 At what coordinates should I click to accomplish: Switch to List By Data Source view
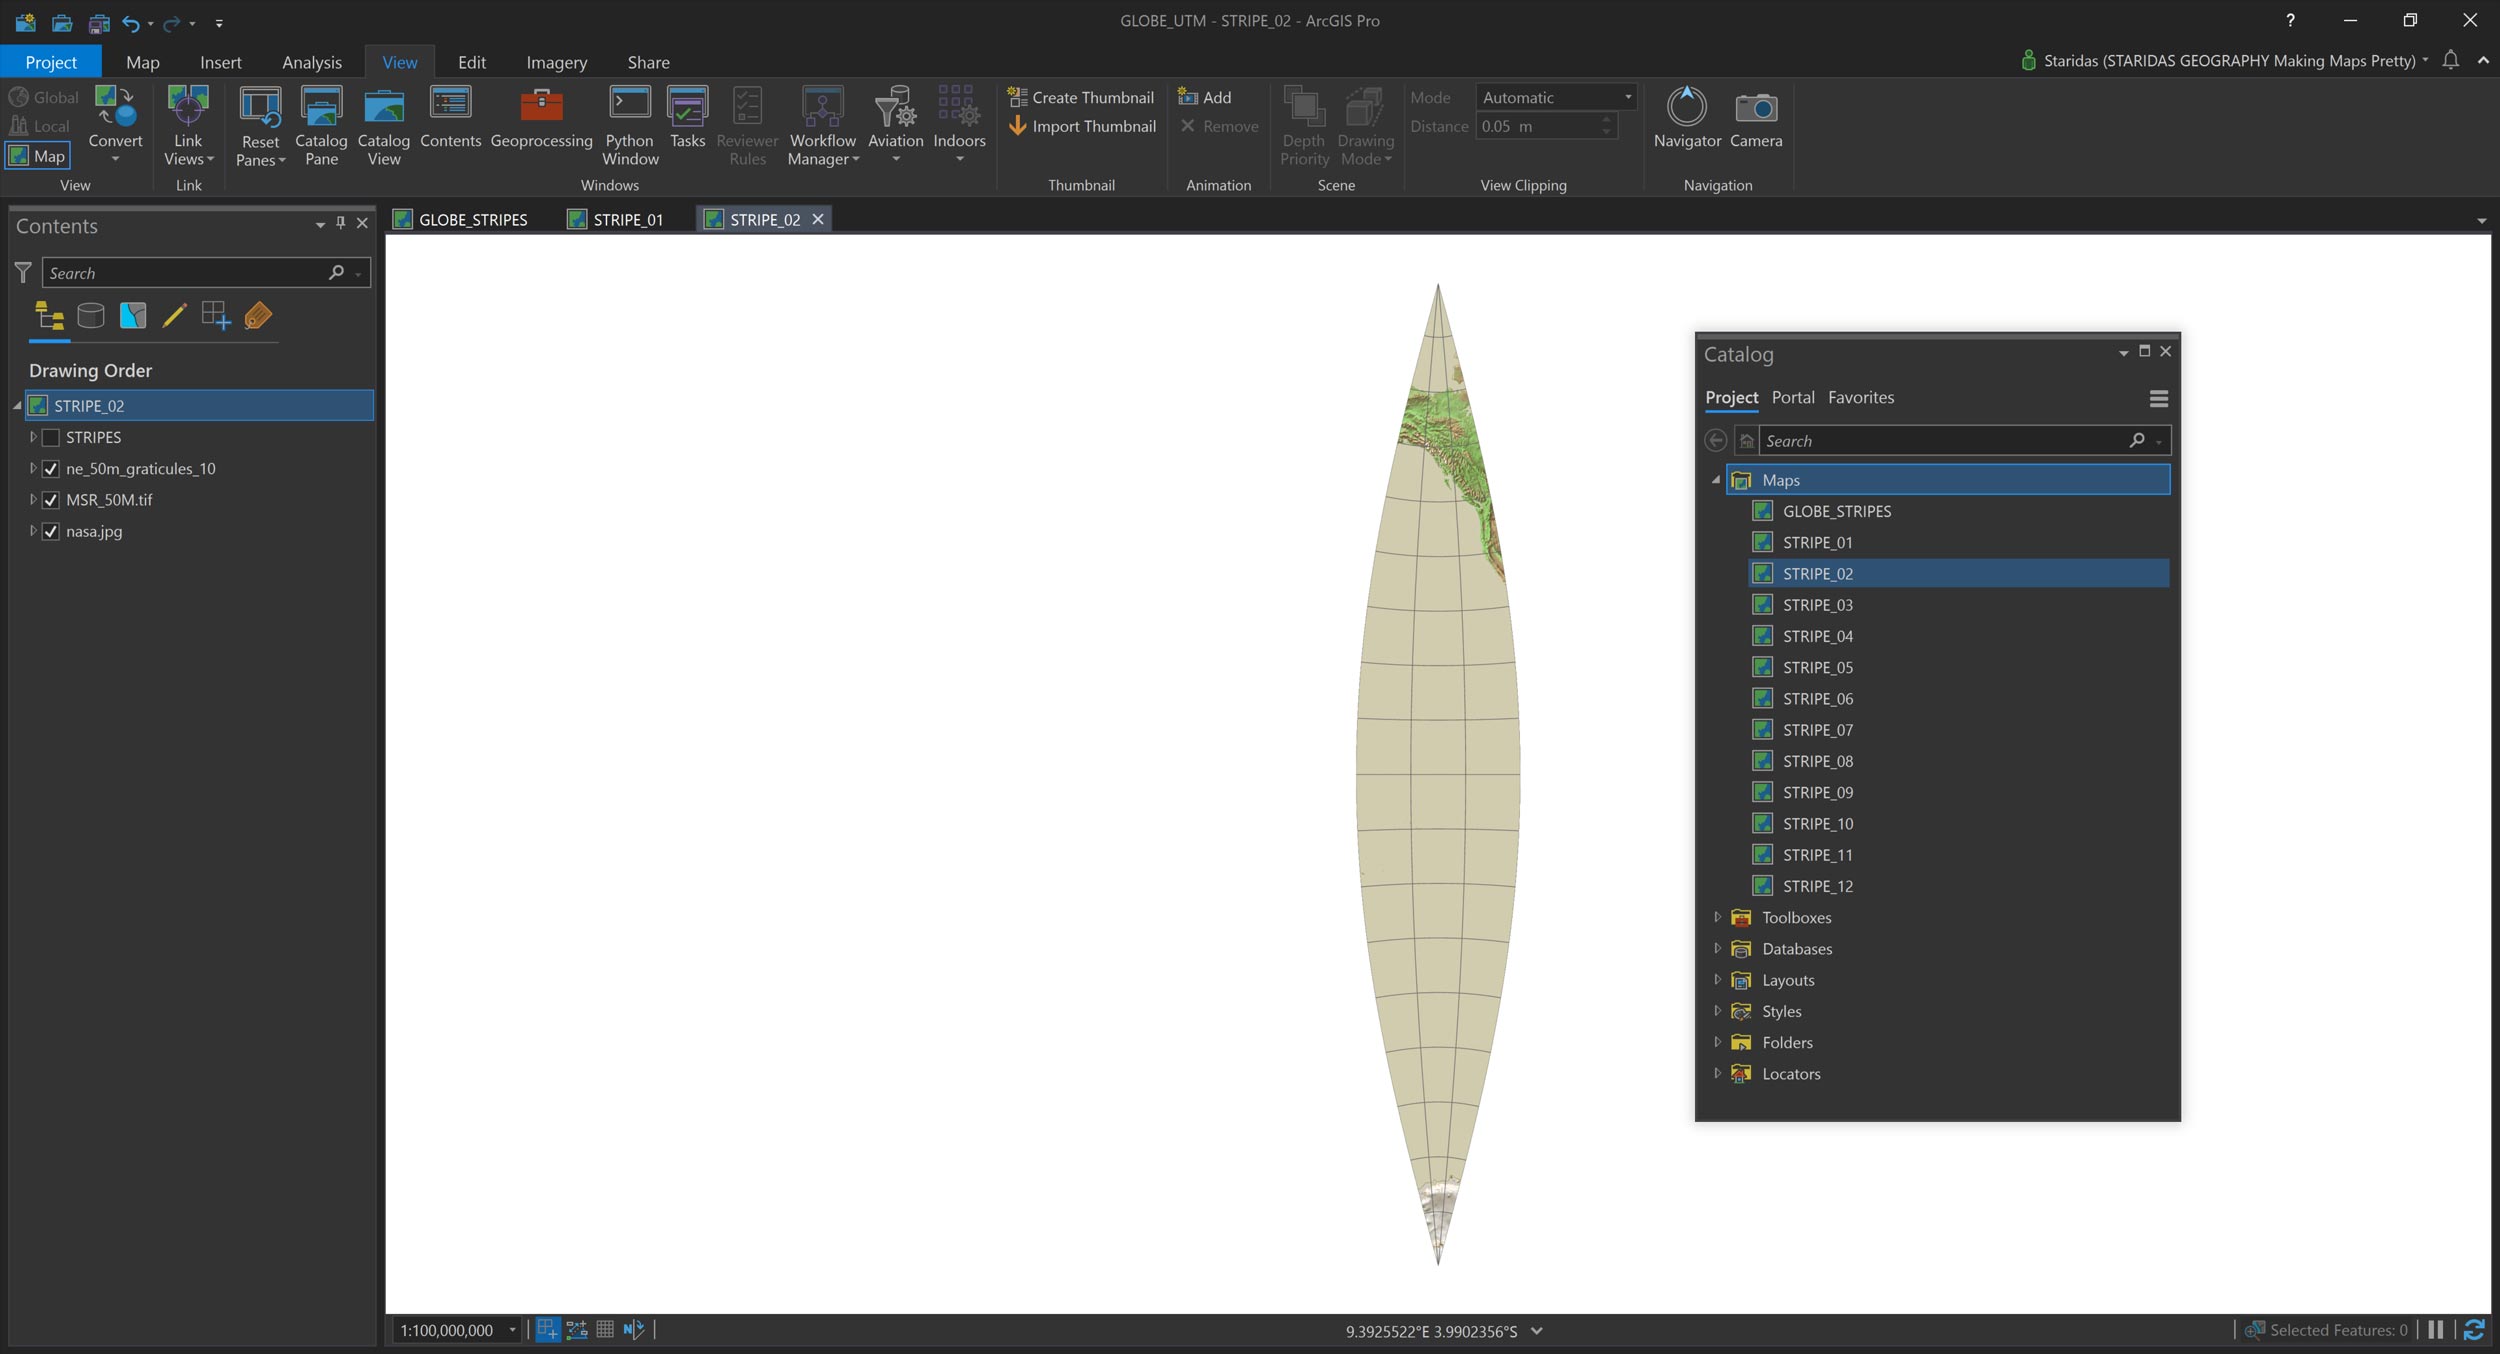[91, 316]
